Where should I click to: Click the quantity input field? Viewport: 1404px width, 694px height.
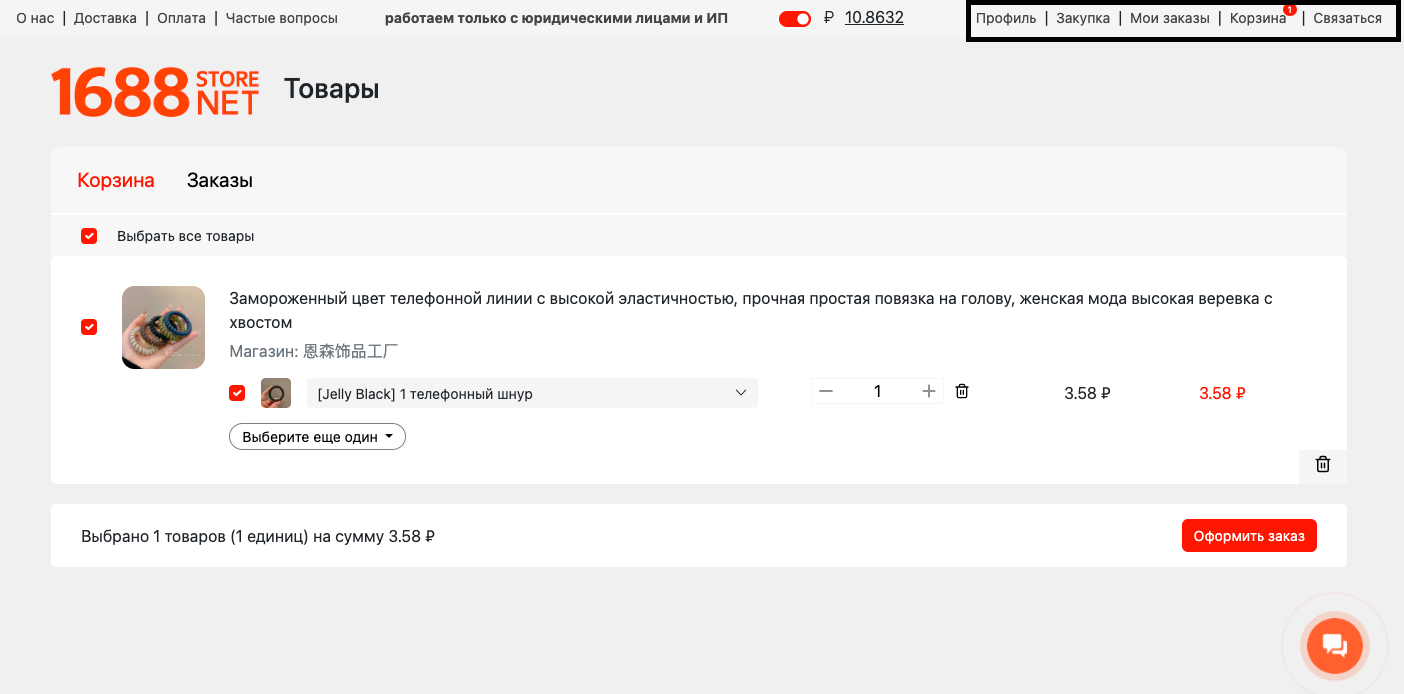pyautogui.click(x=877, y=392)
